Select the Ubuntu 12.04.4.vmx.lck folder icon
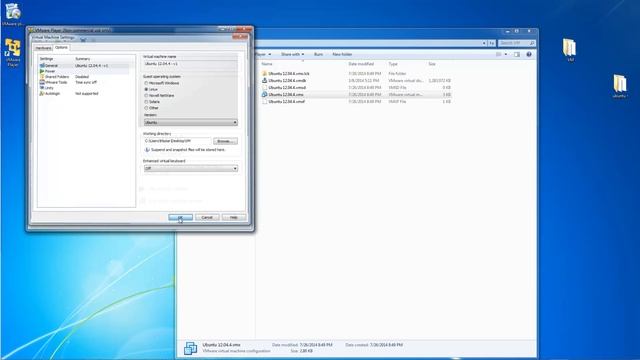The width and height of the screenshot is (640, 360). [264, 73]
